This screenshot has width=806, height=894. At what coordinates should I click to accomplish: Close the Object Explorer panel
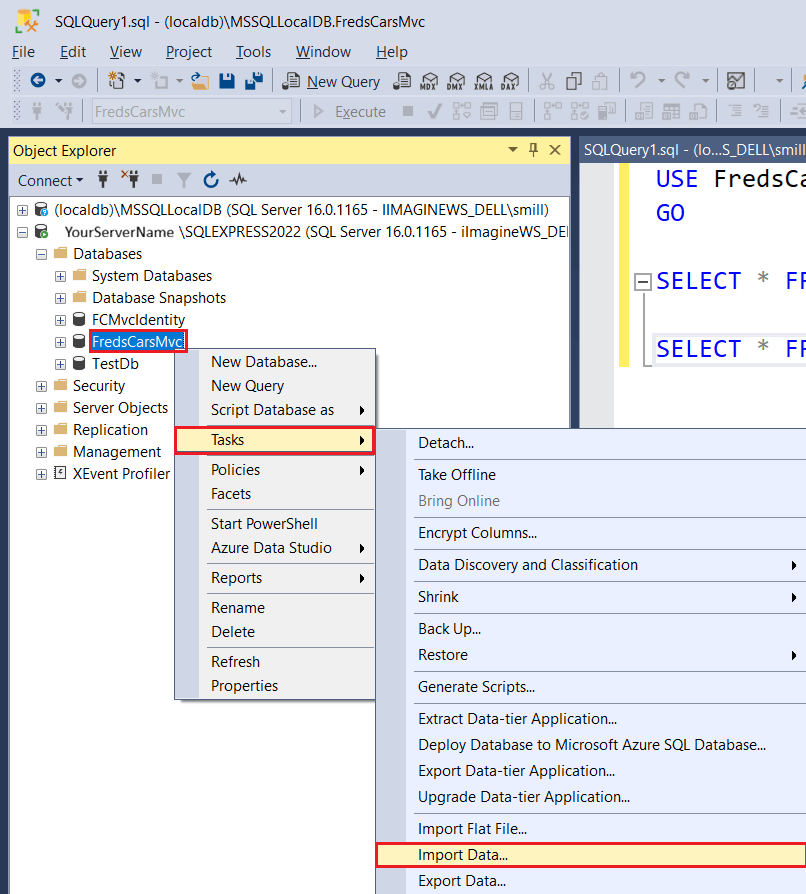click(x=555, y=150)
